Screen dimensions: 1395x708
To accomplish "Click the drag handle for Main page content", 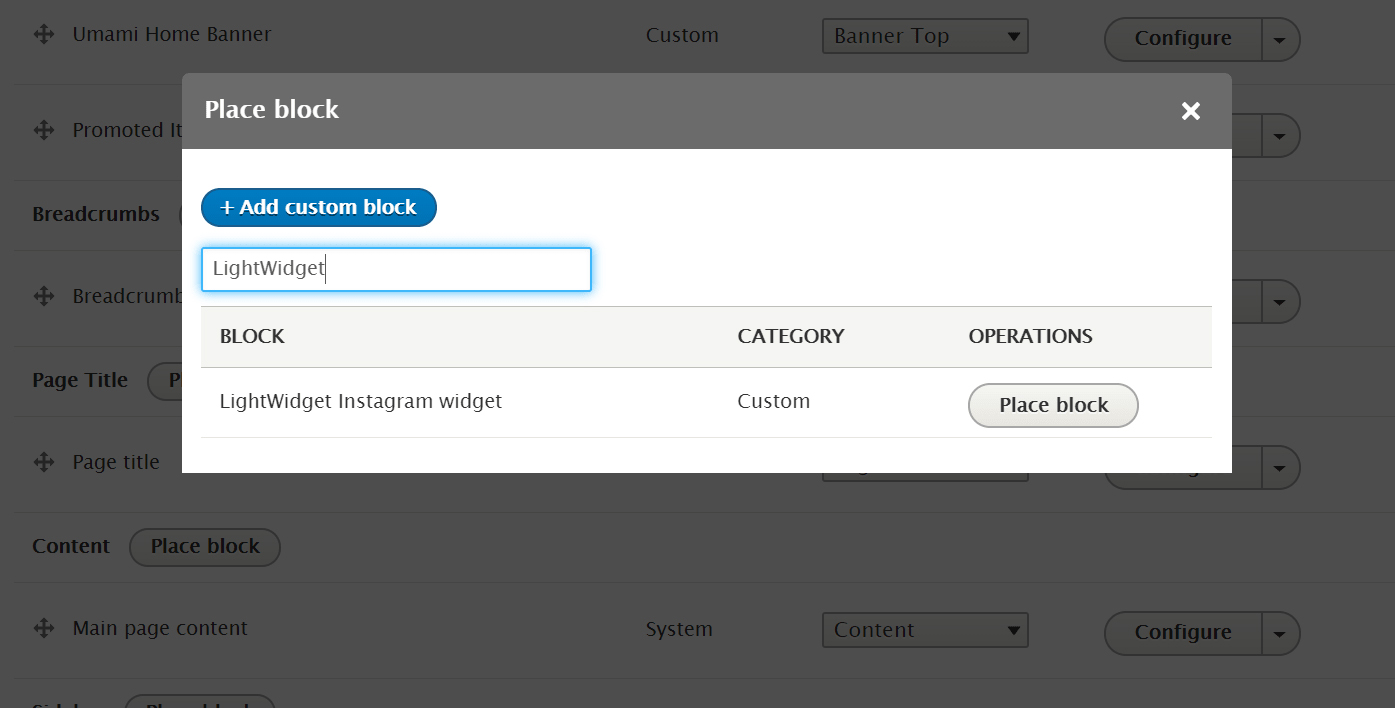I will click(43, 628).
